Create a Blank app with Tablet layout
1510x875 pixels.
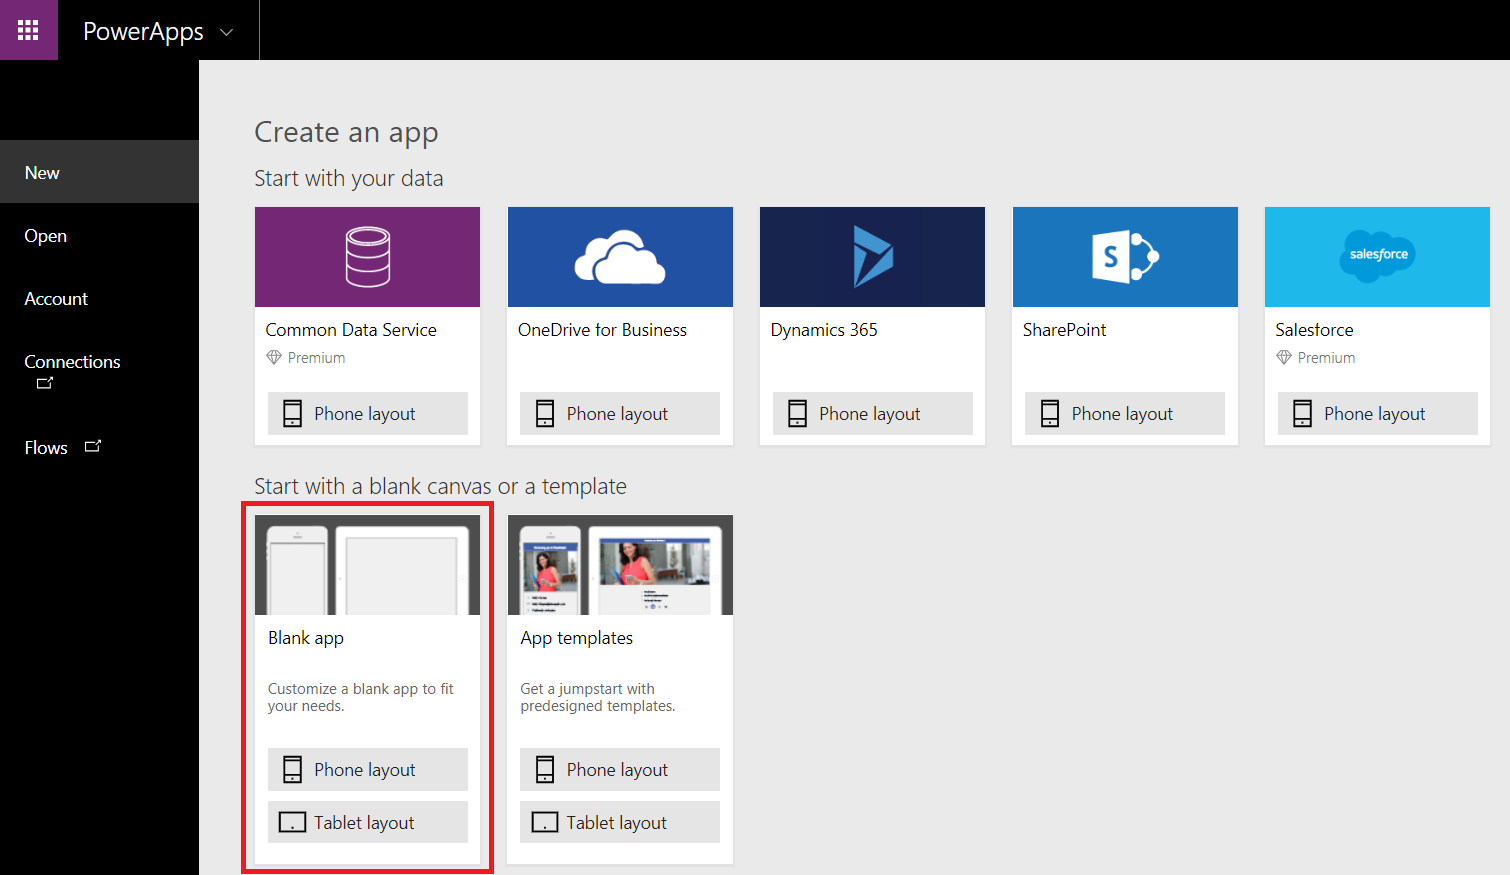pos(367,822)
